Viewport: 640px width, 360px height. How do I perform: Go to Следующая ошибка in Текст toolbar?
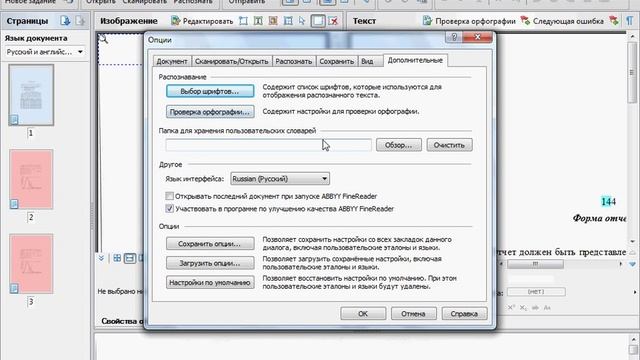tap(562, 21)
